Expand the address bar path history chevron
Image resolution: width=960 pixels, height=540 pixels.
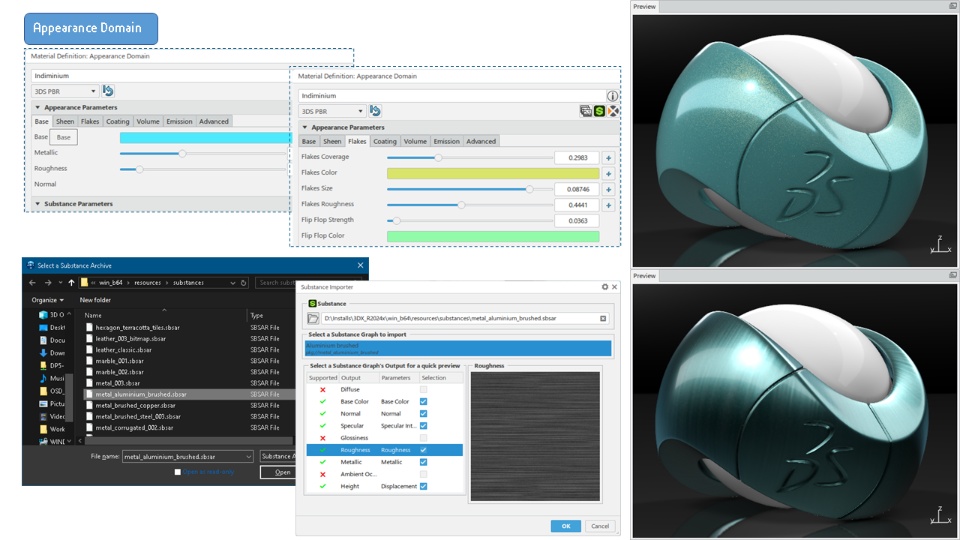(233, 282)
